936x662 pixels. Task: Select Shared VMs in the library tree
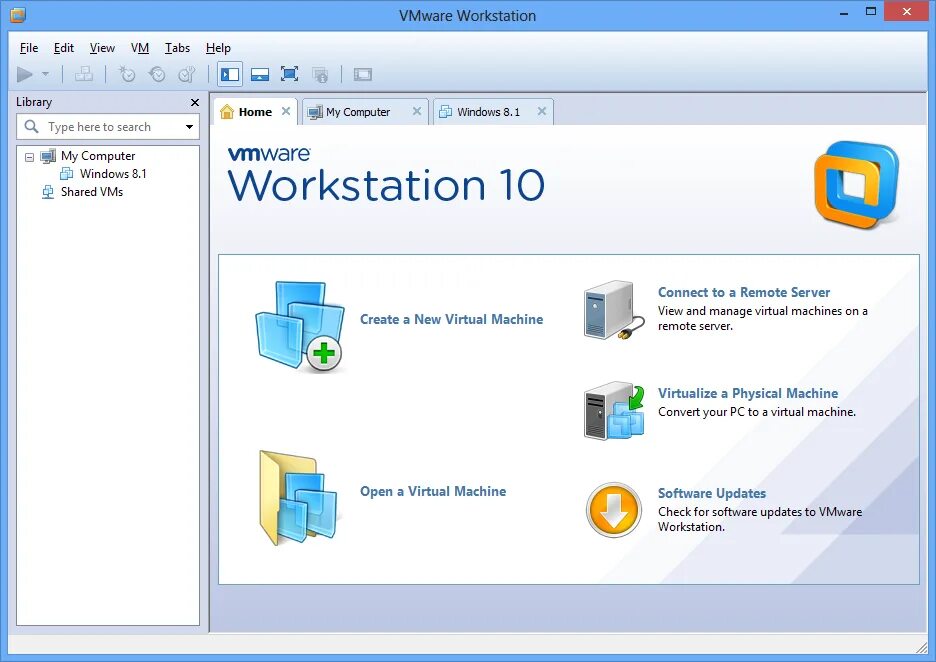tap(91, 192)
